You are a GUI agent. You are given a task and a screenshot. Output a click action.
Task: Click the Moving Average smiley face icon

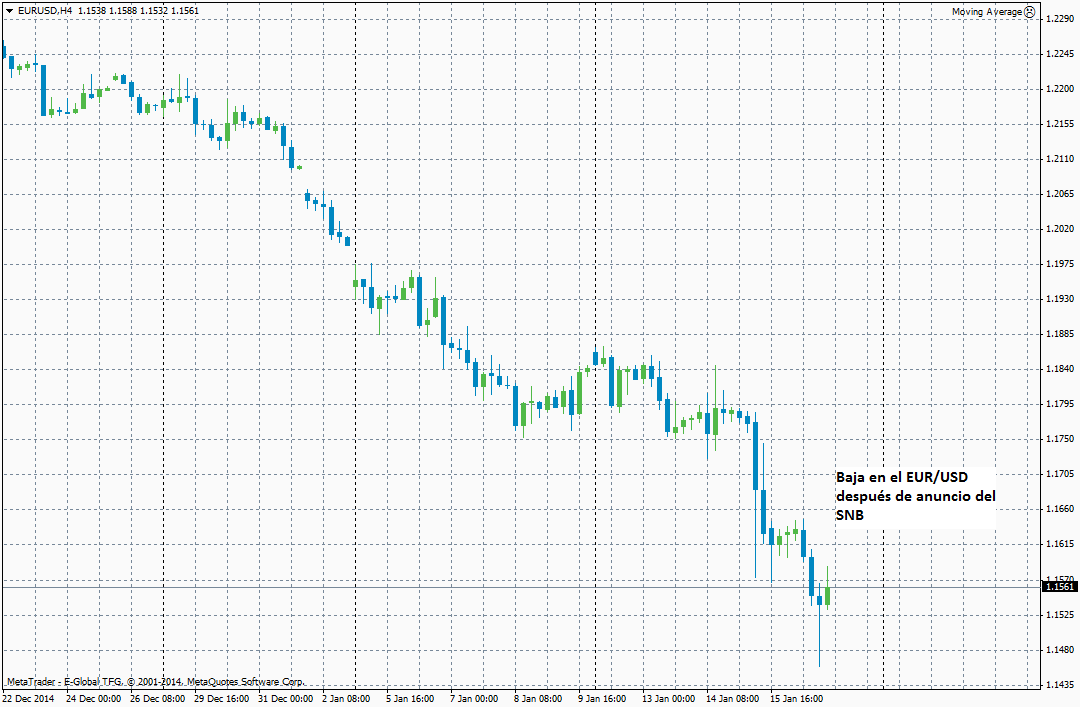(1029, 12)
